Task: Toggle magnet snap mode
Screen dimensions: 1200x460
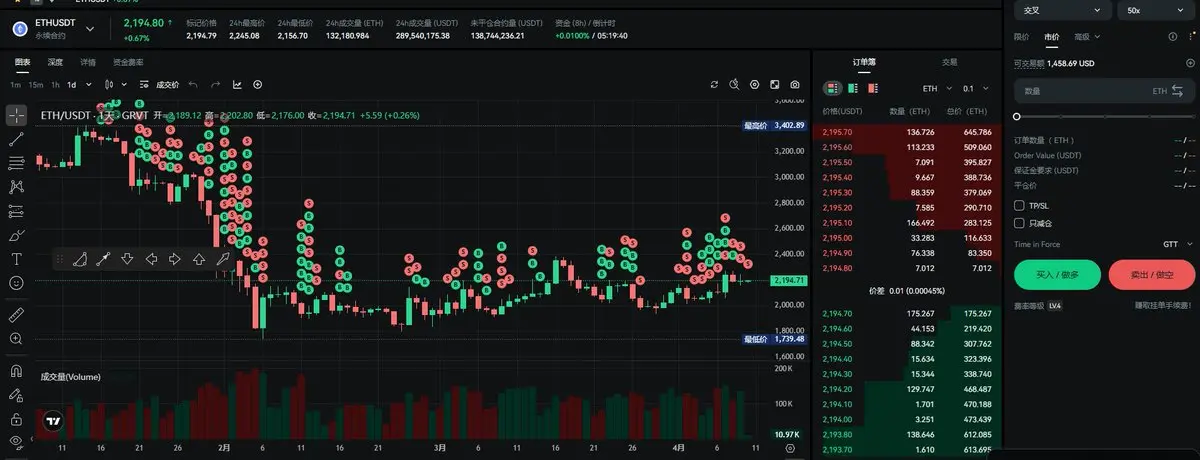Action: [x=15, y=370]
